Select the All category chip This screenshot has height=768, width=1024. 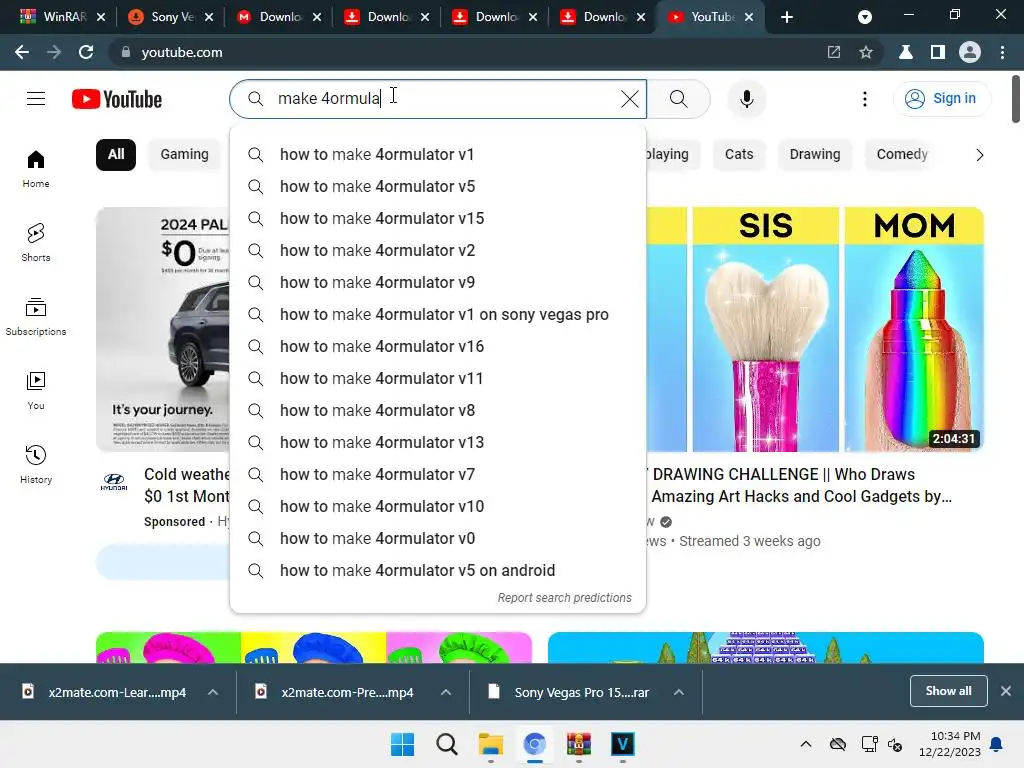pos(116,155)
